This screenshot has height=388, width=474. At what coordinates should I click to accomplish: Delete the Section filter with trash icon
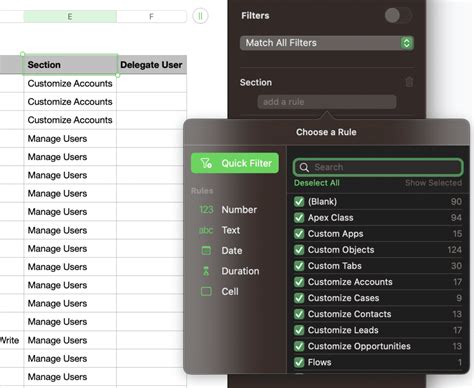pos(409,82)
